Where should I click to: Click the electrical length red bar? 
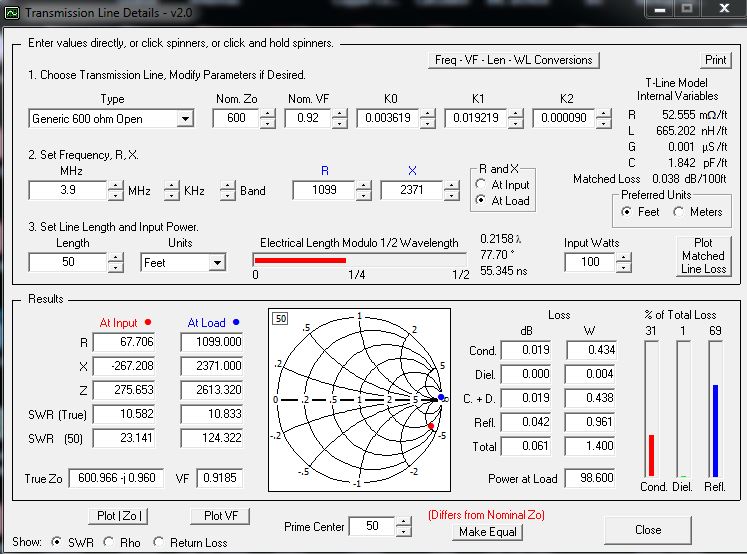(300, 259)
